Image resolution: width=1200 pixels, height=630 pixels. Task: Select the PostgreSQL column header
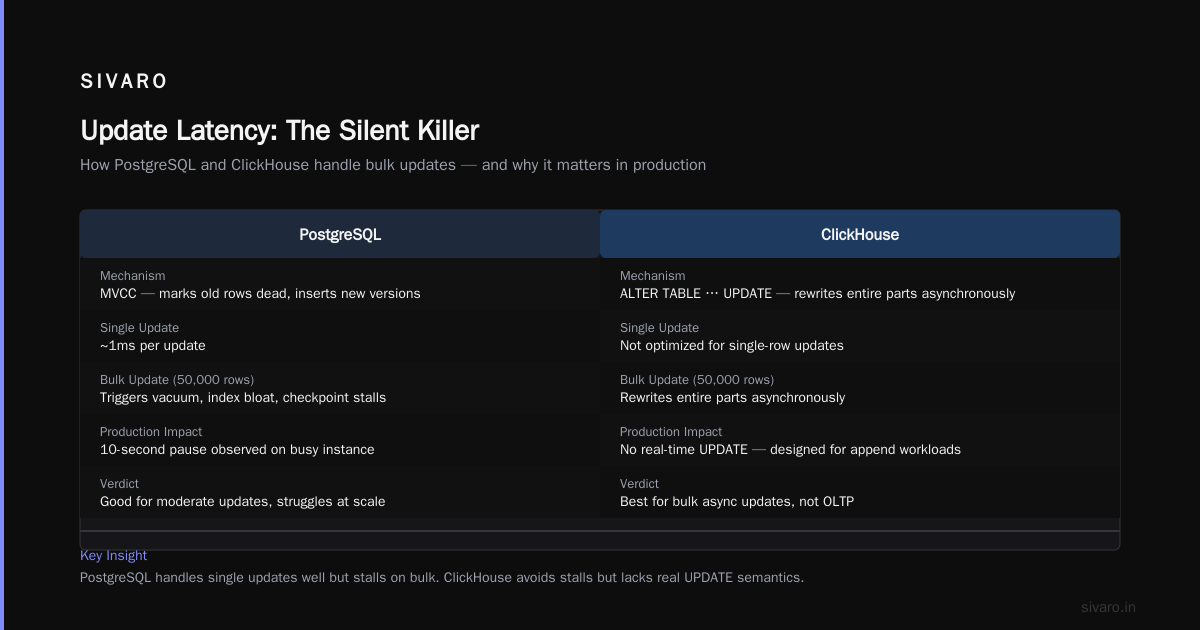coord(340,234)
